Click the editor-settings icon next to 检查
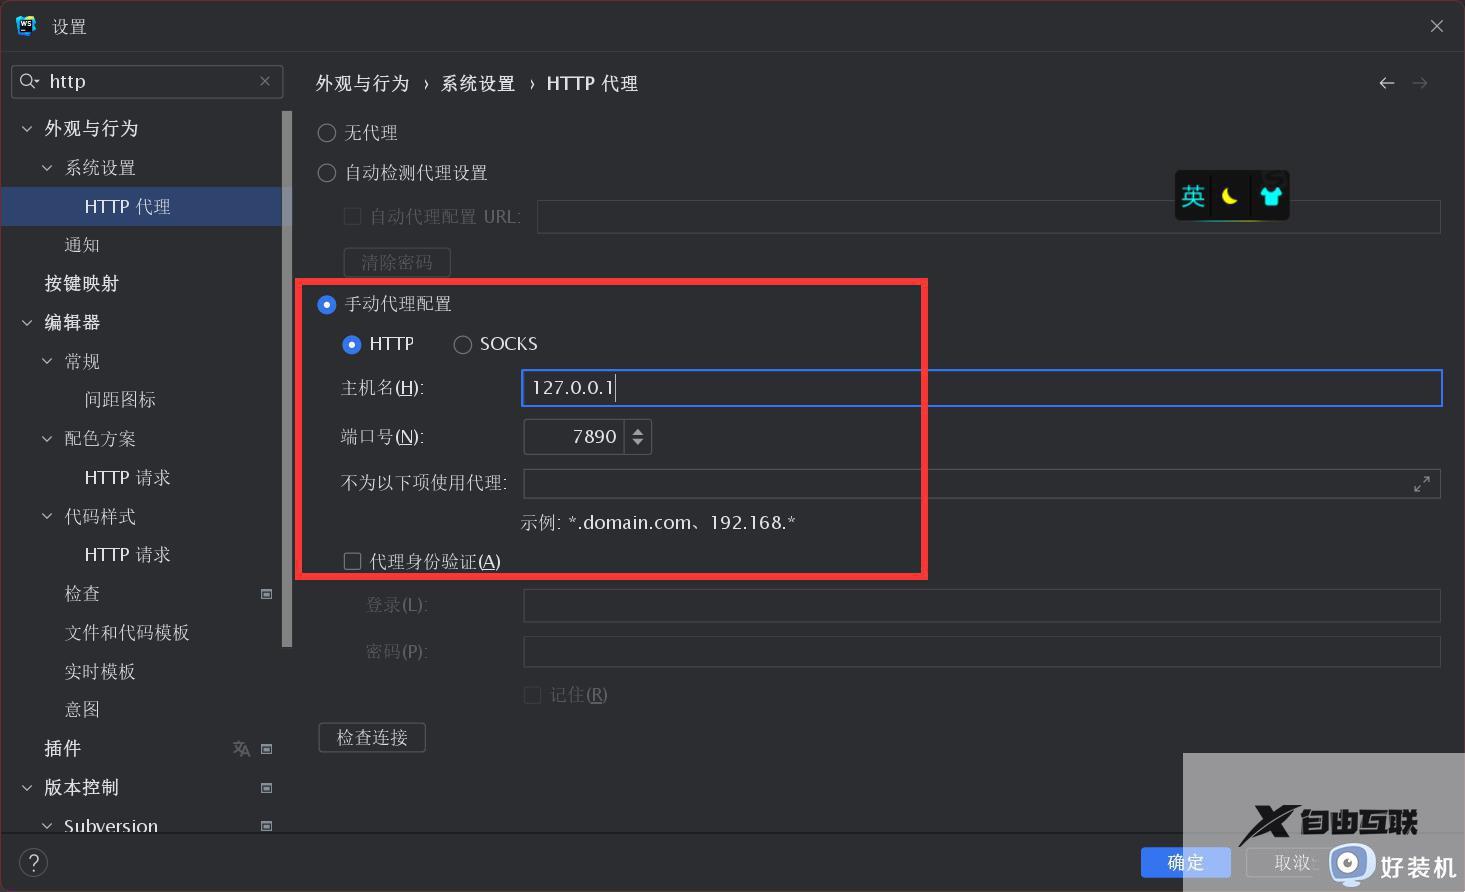 (x=266, y=593)
